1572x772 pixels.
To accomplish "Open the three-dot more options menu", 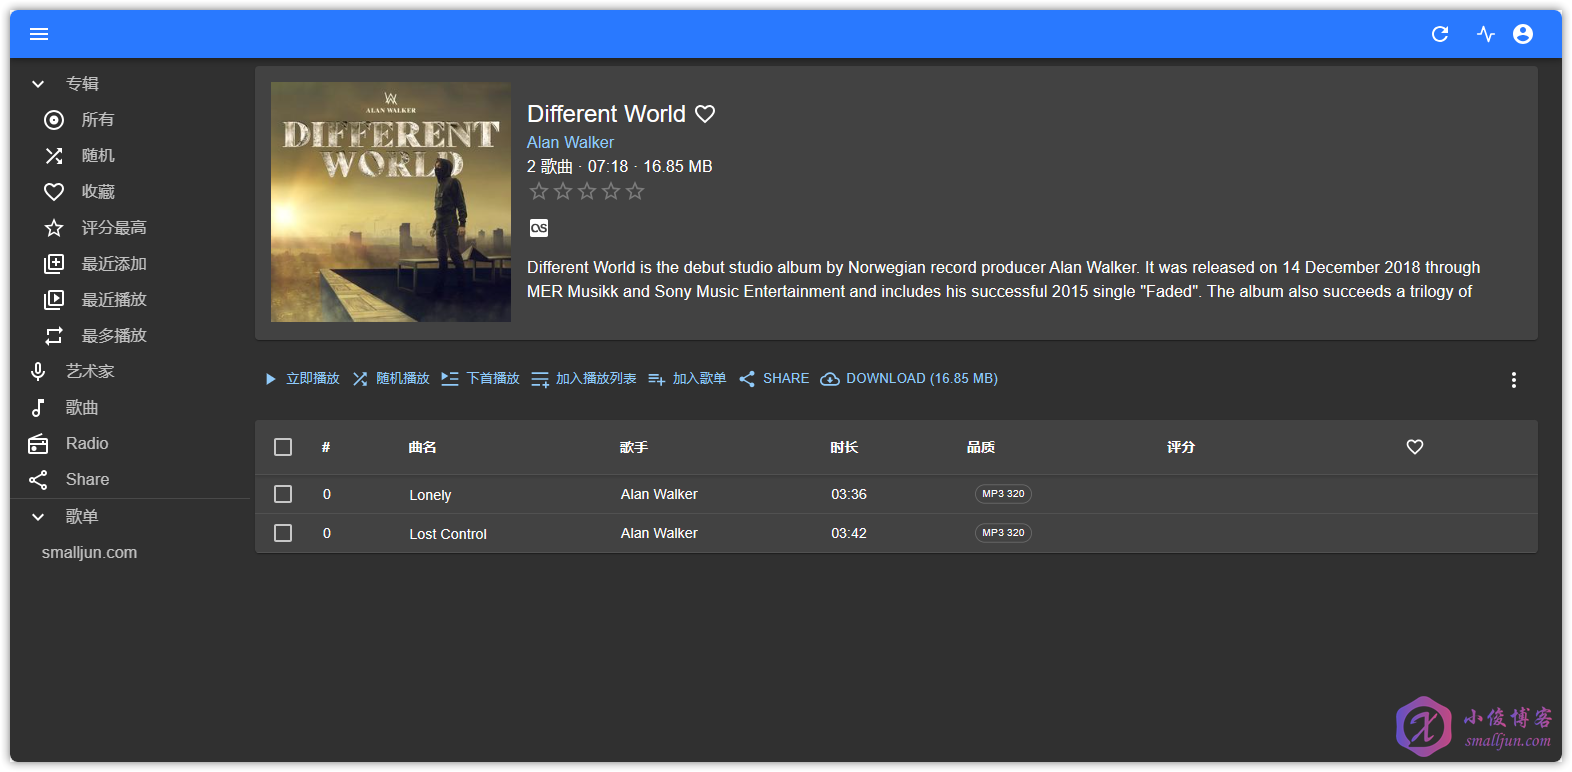I will [1514, 380].
